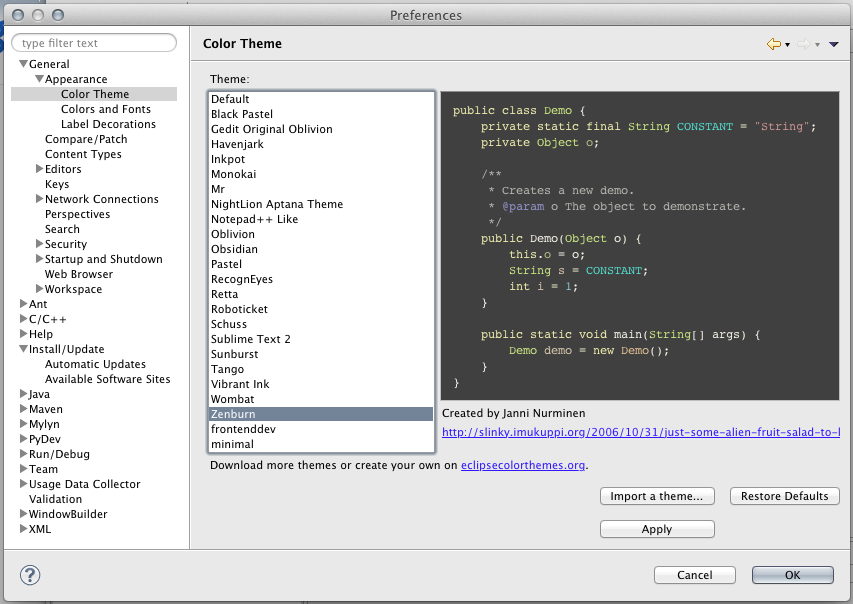The height and width of the screenshot is (604, 853).
Task: Expand the C/C++ preferences node
Action: click(23, 319)
